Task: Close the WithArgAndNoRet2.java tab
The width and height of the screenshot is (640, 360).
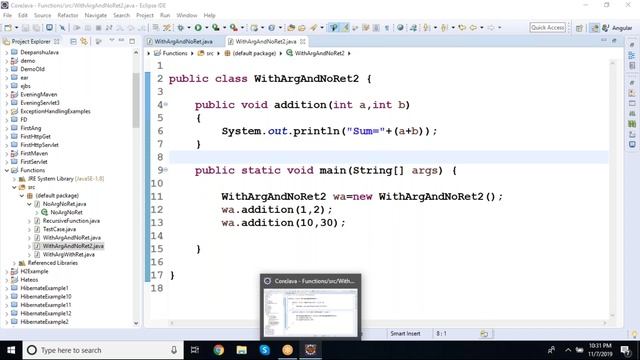Action: pyautogui.click(x=302, y=41)
